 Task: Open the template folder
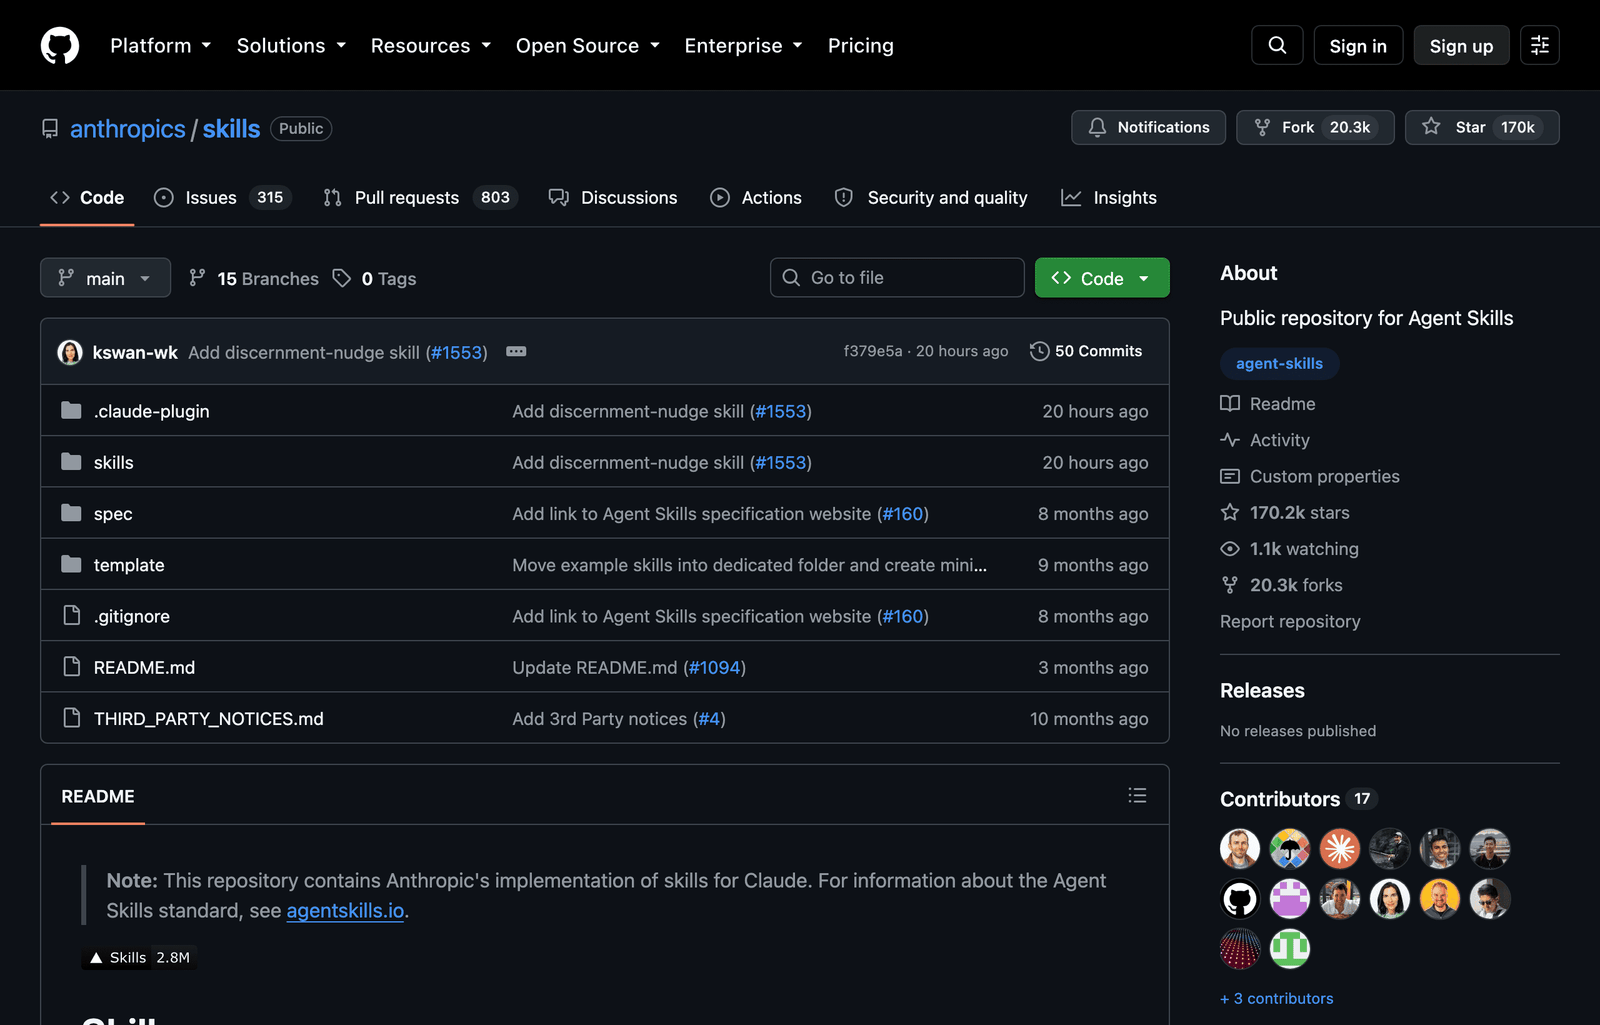[129, 565]
